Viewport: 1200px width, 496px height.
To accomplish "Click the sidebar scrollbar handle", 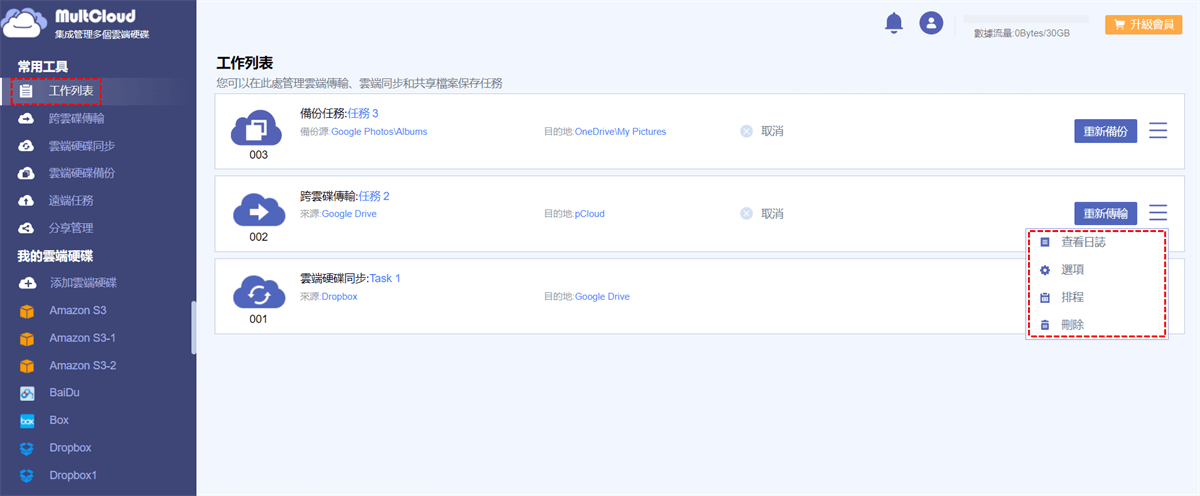I will tap(193, 328).
